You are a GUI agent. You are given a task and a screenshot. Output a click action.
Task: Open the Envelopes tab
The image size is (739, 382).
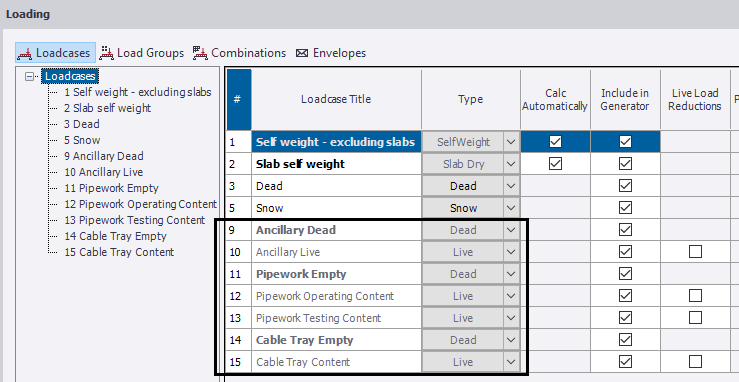pyautogui.click(x=331, y=53)
